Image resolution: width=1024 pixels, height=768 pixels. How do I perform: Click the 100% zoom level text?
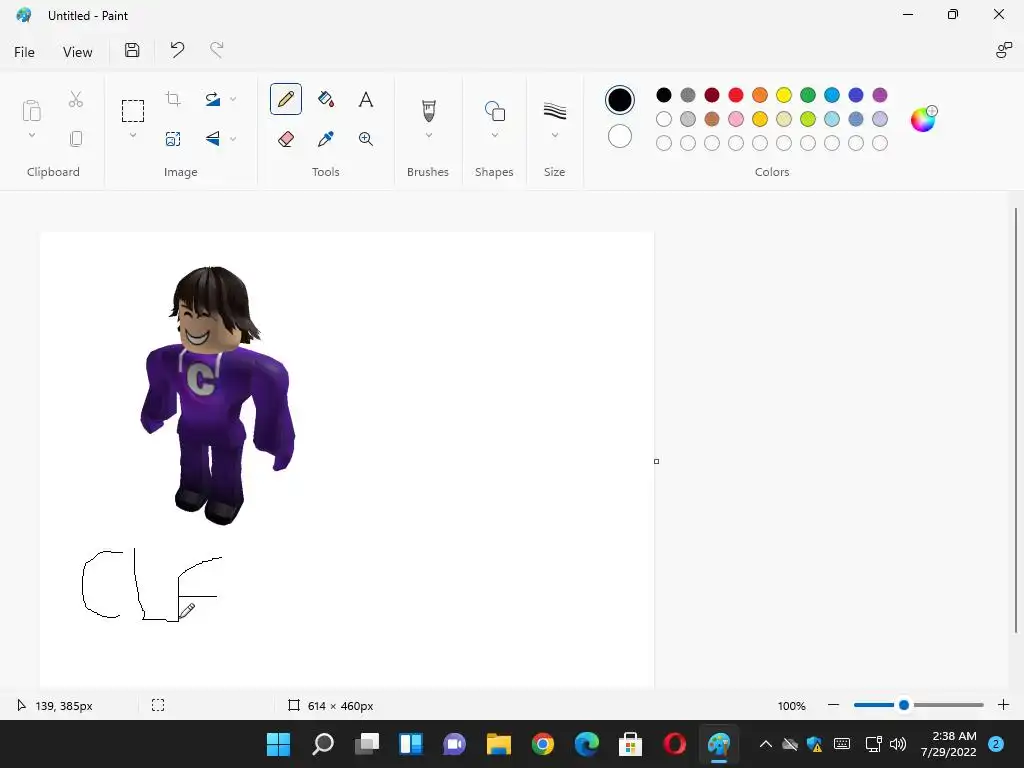click(792, 706)
